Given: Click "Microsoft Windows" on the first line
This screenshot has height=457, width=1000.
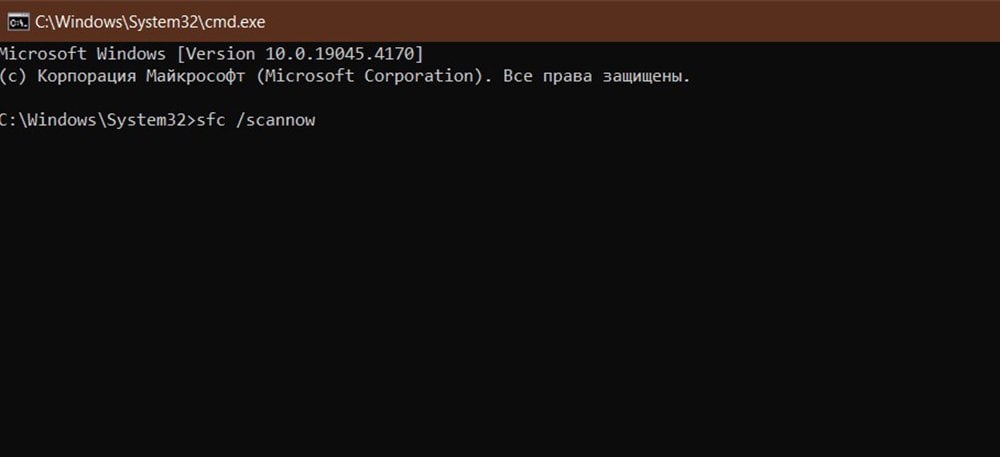Looking at the screenshot, I should pos(80,52).
